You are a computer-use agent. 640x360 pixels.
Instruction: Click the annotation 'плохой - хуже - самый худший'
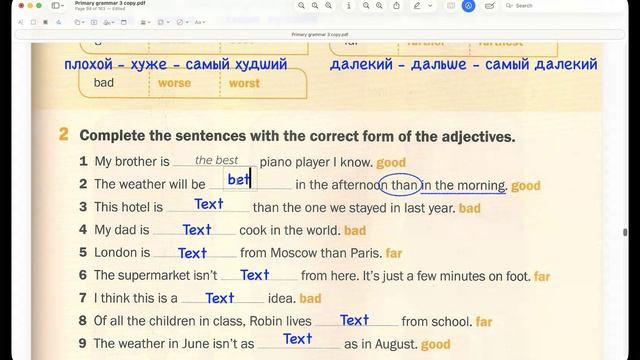pyautogui.click(x=176, y=64)
